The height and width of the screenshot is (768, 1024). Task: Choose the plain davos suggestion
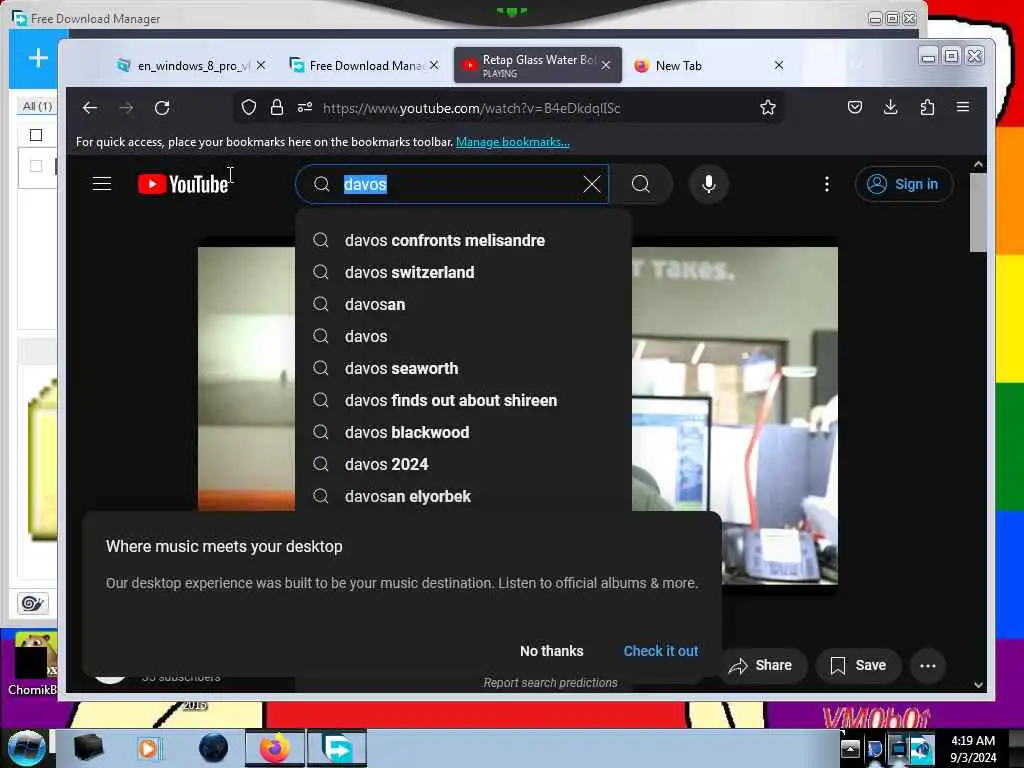(x=464, y=336)
